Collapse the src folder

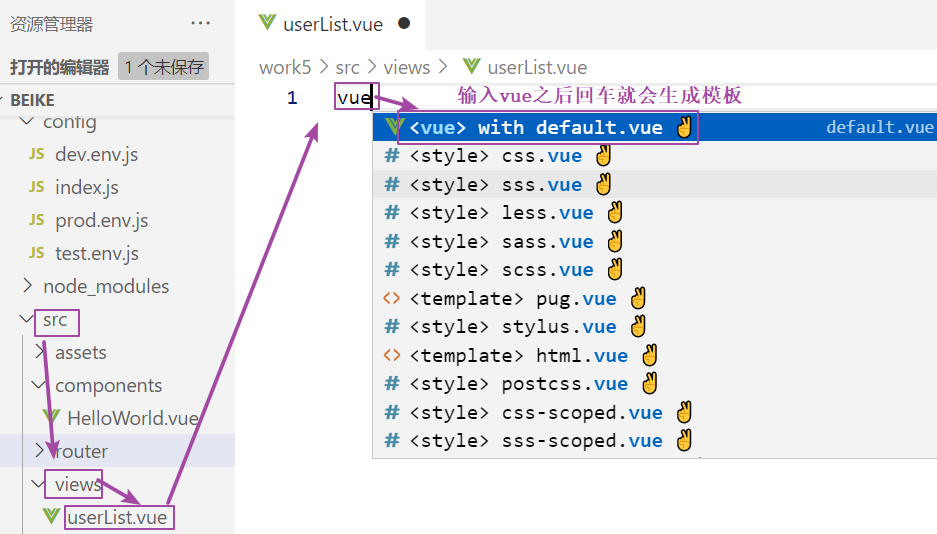[x=26, y=320]
